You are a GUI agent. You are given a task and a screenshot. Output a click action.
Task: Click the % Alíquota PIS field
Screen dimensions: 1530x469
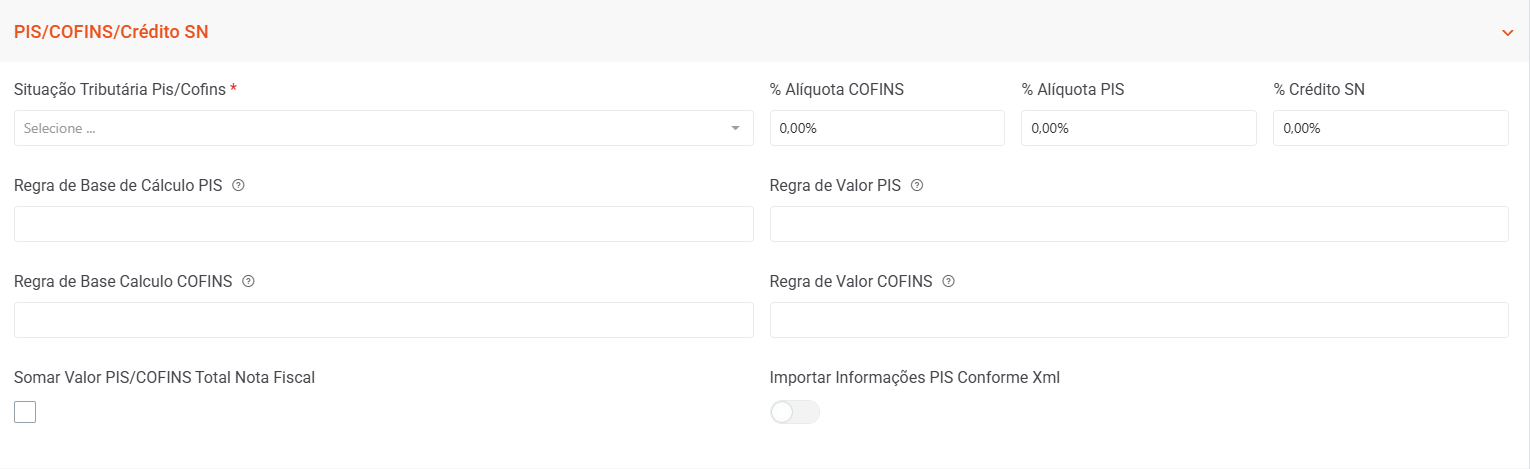(1137, 128)
